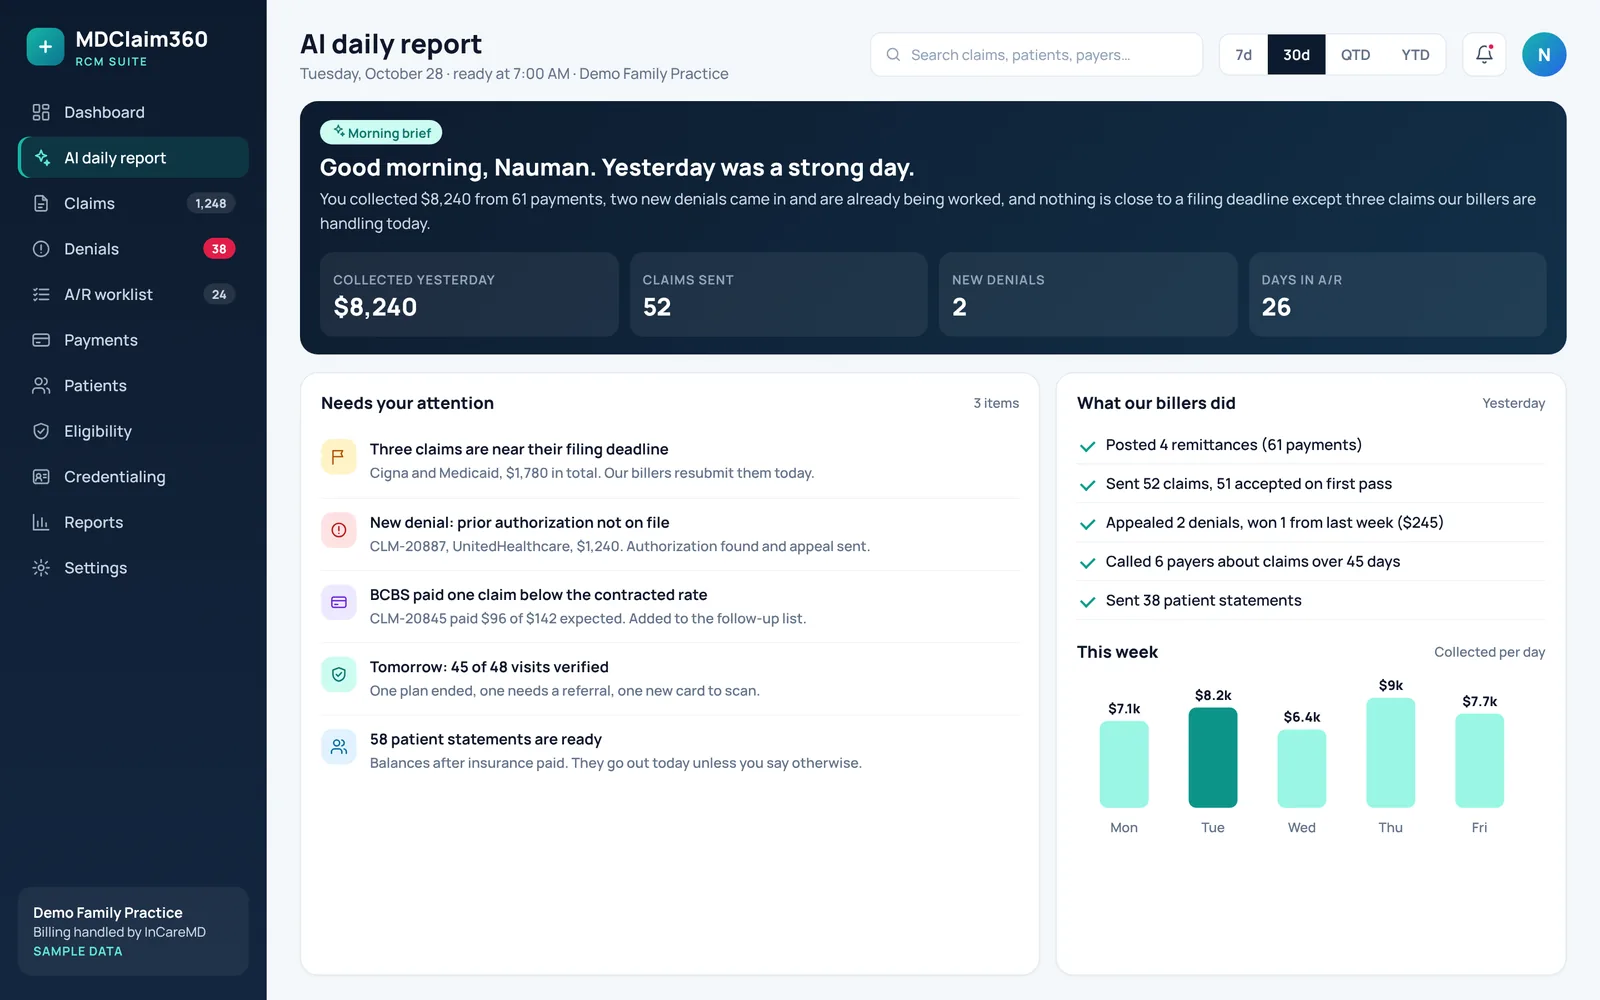This screenshot has height=1000, width=1600.
Task: Click the Settings gear icon in sidebar
Action: tap(41, 568)
